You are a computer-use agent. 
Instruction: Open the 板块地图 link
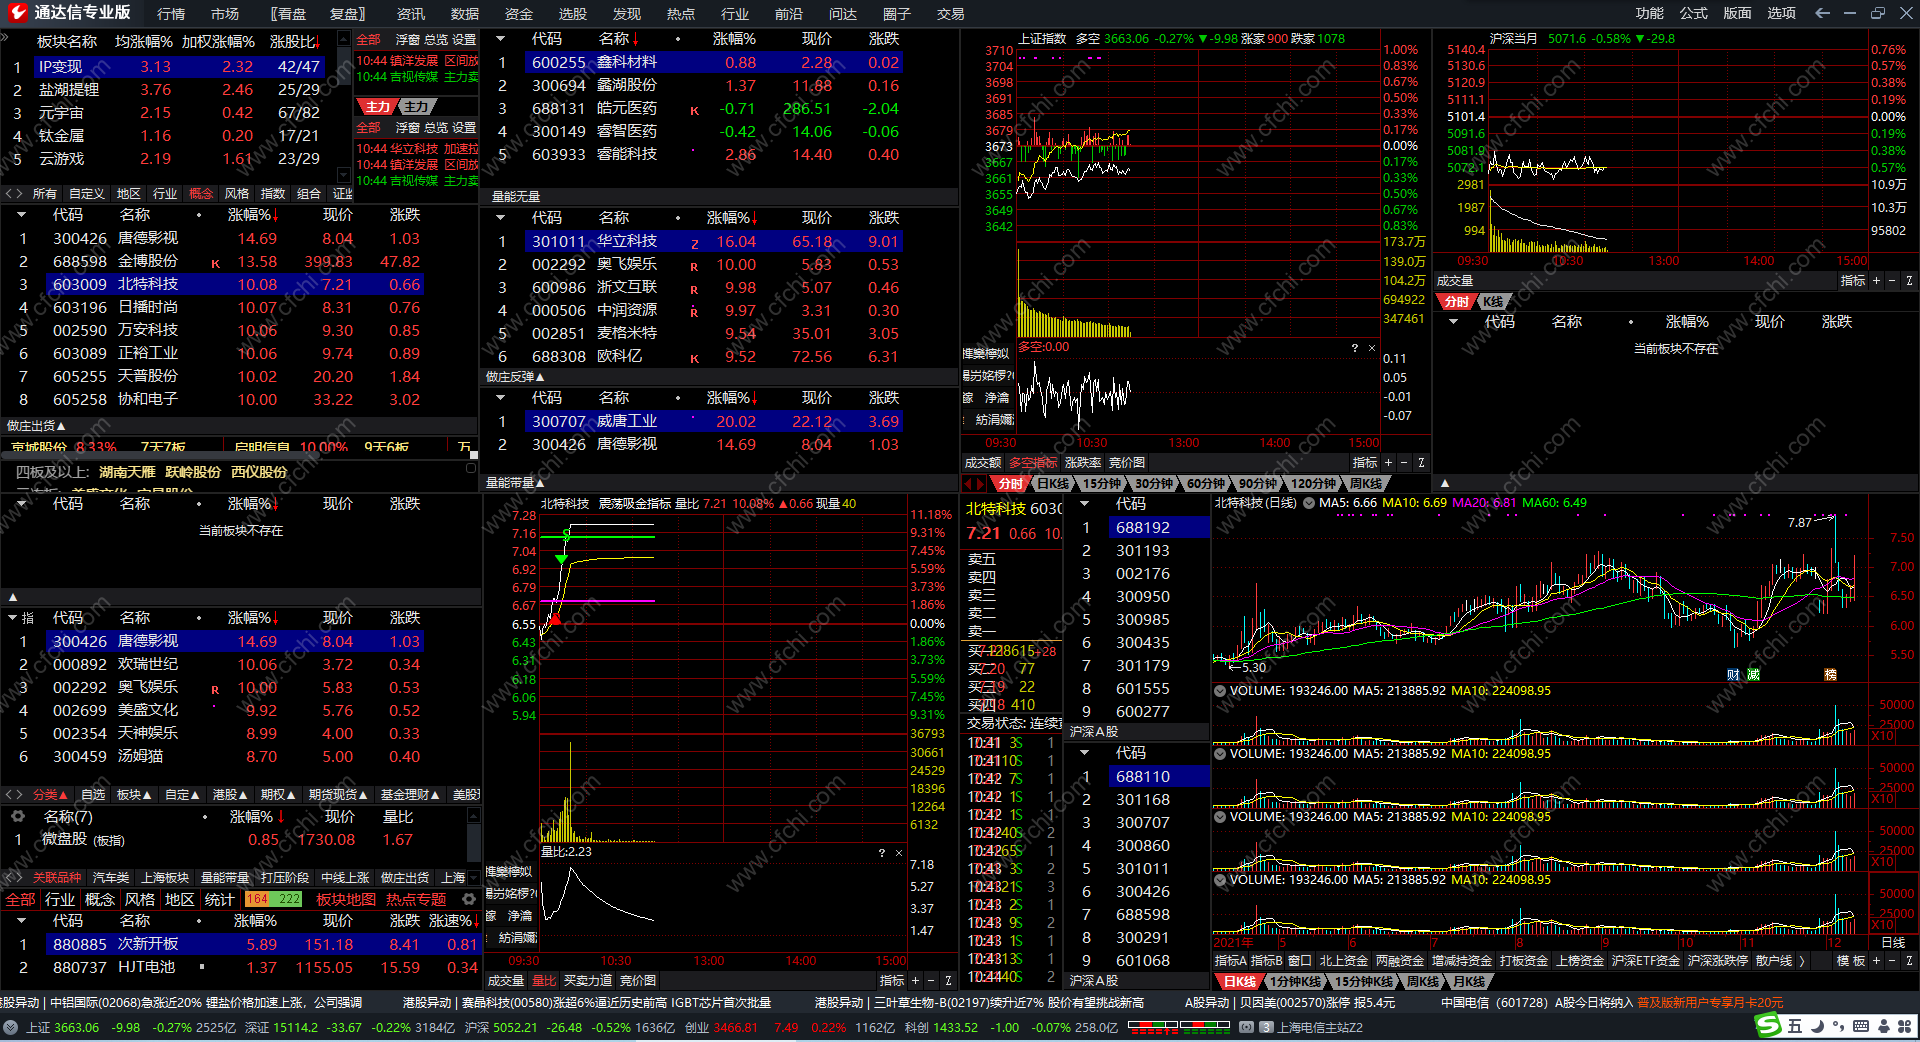pos(346,899)
